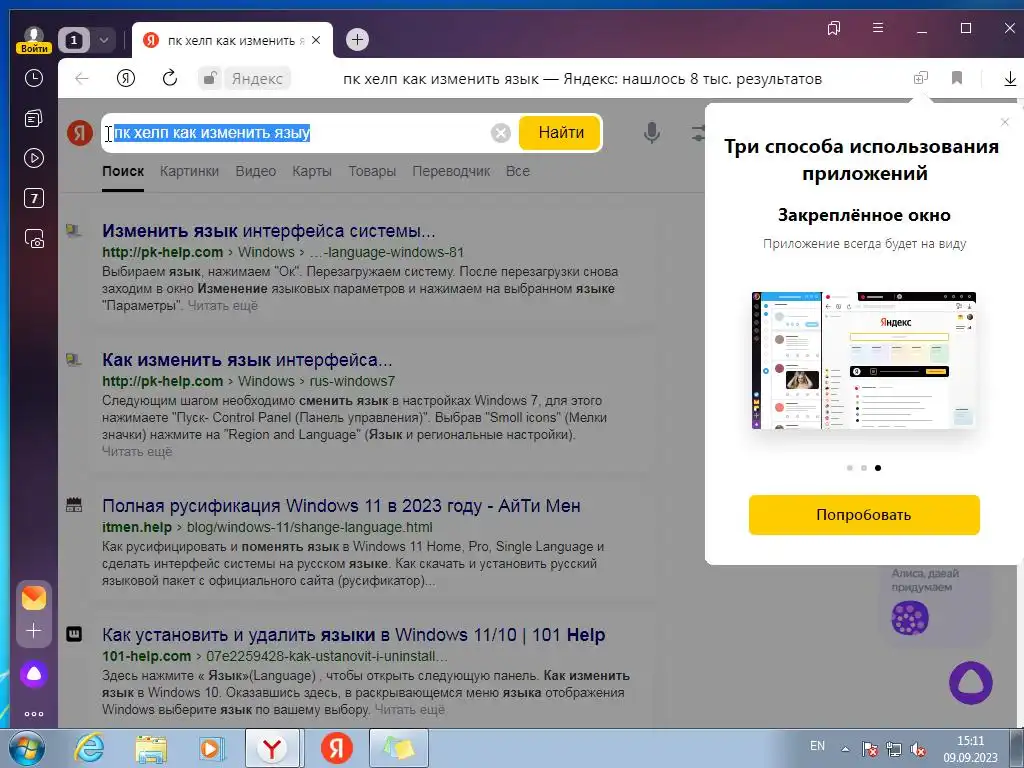The image size is (1024, 768).
Task: Close the пк хелп как изменить tab
Action: [316, 40]
